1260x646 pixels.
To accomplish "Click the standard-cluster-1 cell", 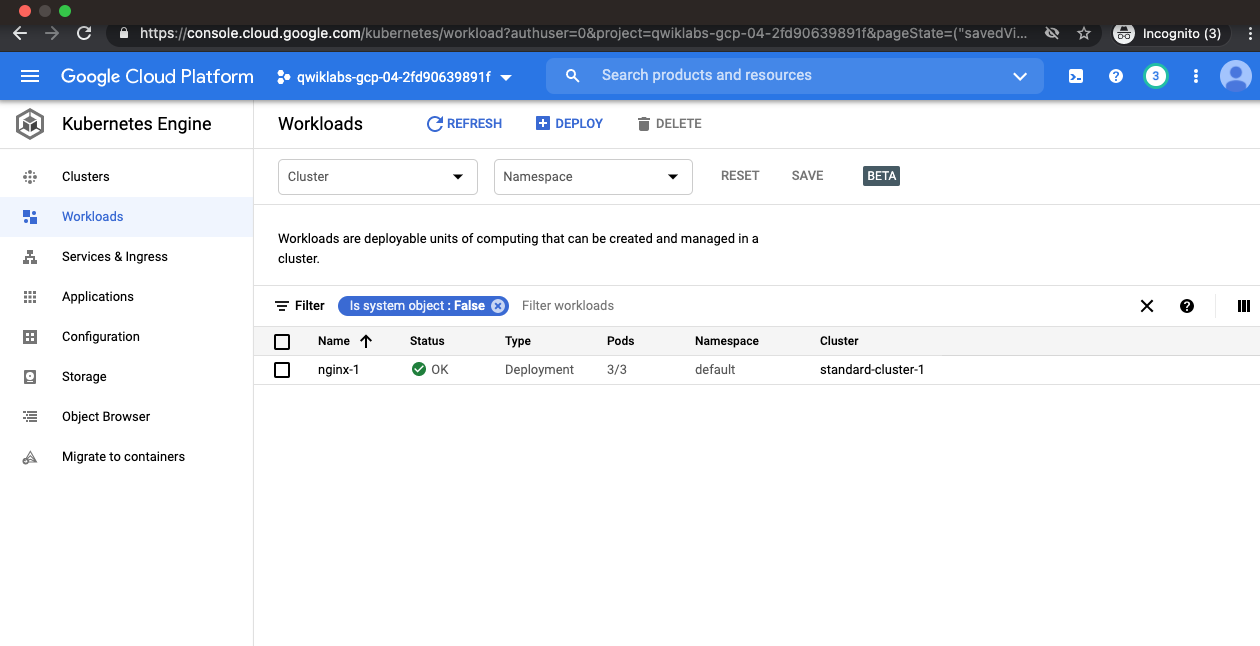I will (x=872, y=370).
